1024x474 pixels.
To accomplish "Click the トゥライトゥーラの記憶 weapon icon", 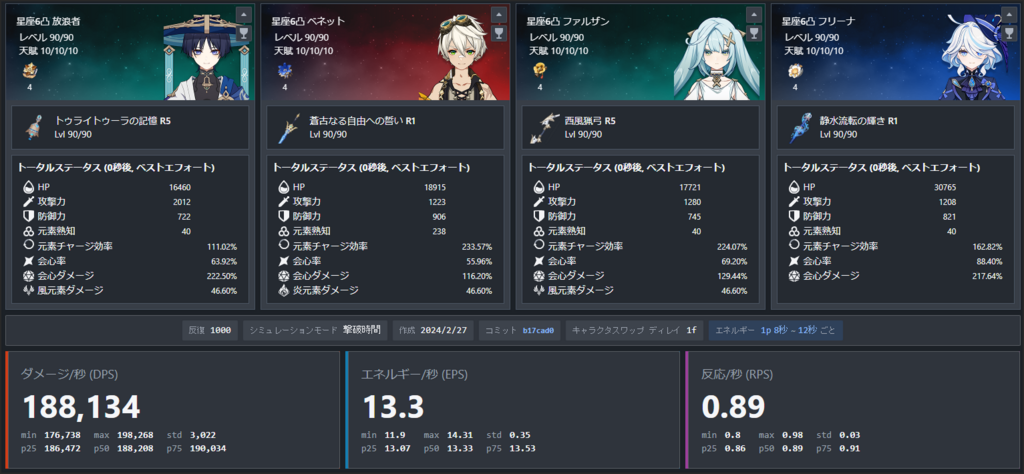I will pyautogui.click(x=35, y=128).
